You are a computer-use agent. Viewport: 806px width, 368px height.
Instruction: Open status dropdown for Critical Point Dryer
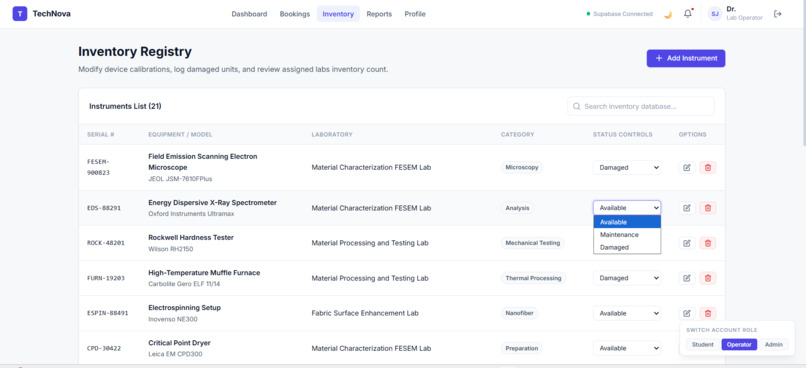[627, 348]
